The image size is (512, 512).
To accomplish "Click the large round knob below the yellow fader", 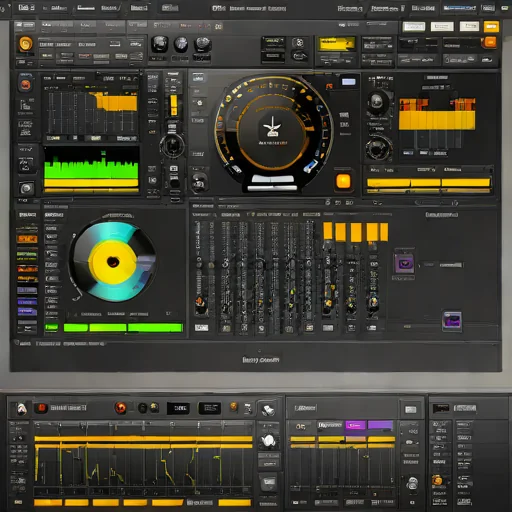I will (172, 145).
